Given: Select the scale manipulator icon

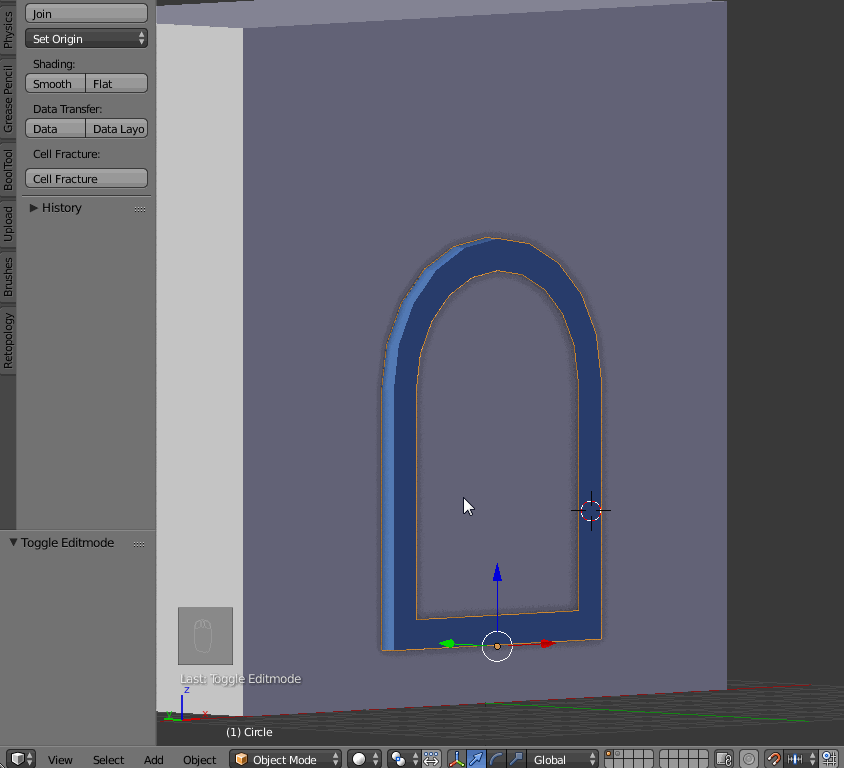Looking at the screenshot, I should click(516, 759).
